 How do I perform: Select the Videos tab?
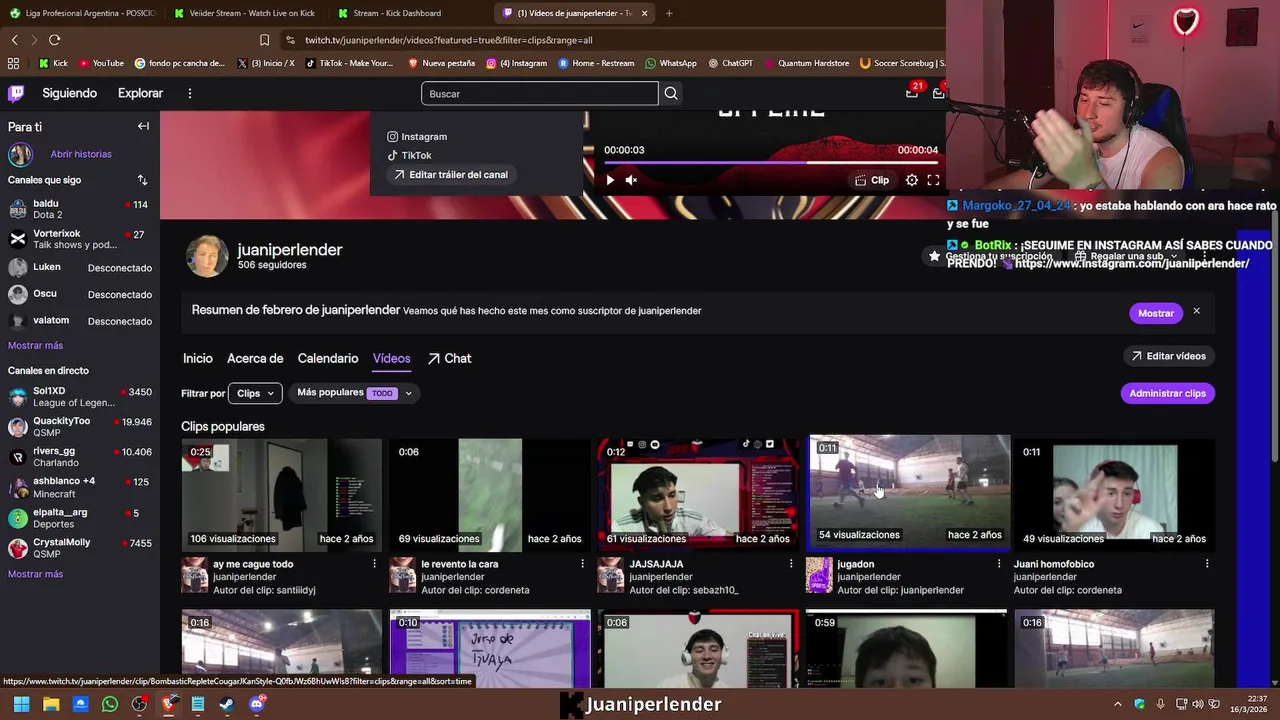pyautogui.click(x=391, y=358)
